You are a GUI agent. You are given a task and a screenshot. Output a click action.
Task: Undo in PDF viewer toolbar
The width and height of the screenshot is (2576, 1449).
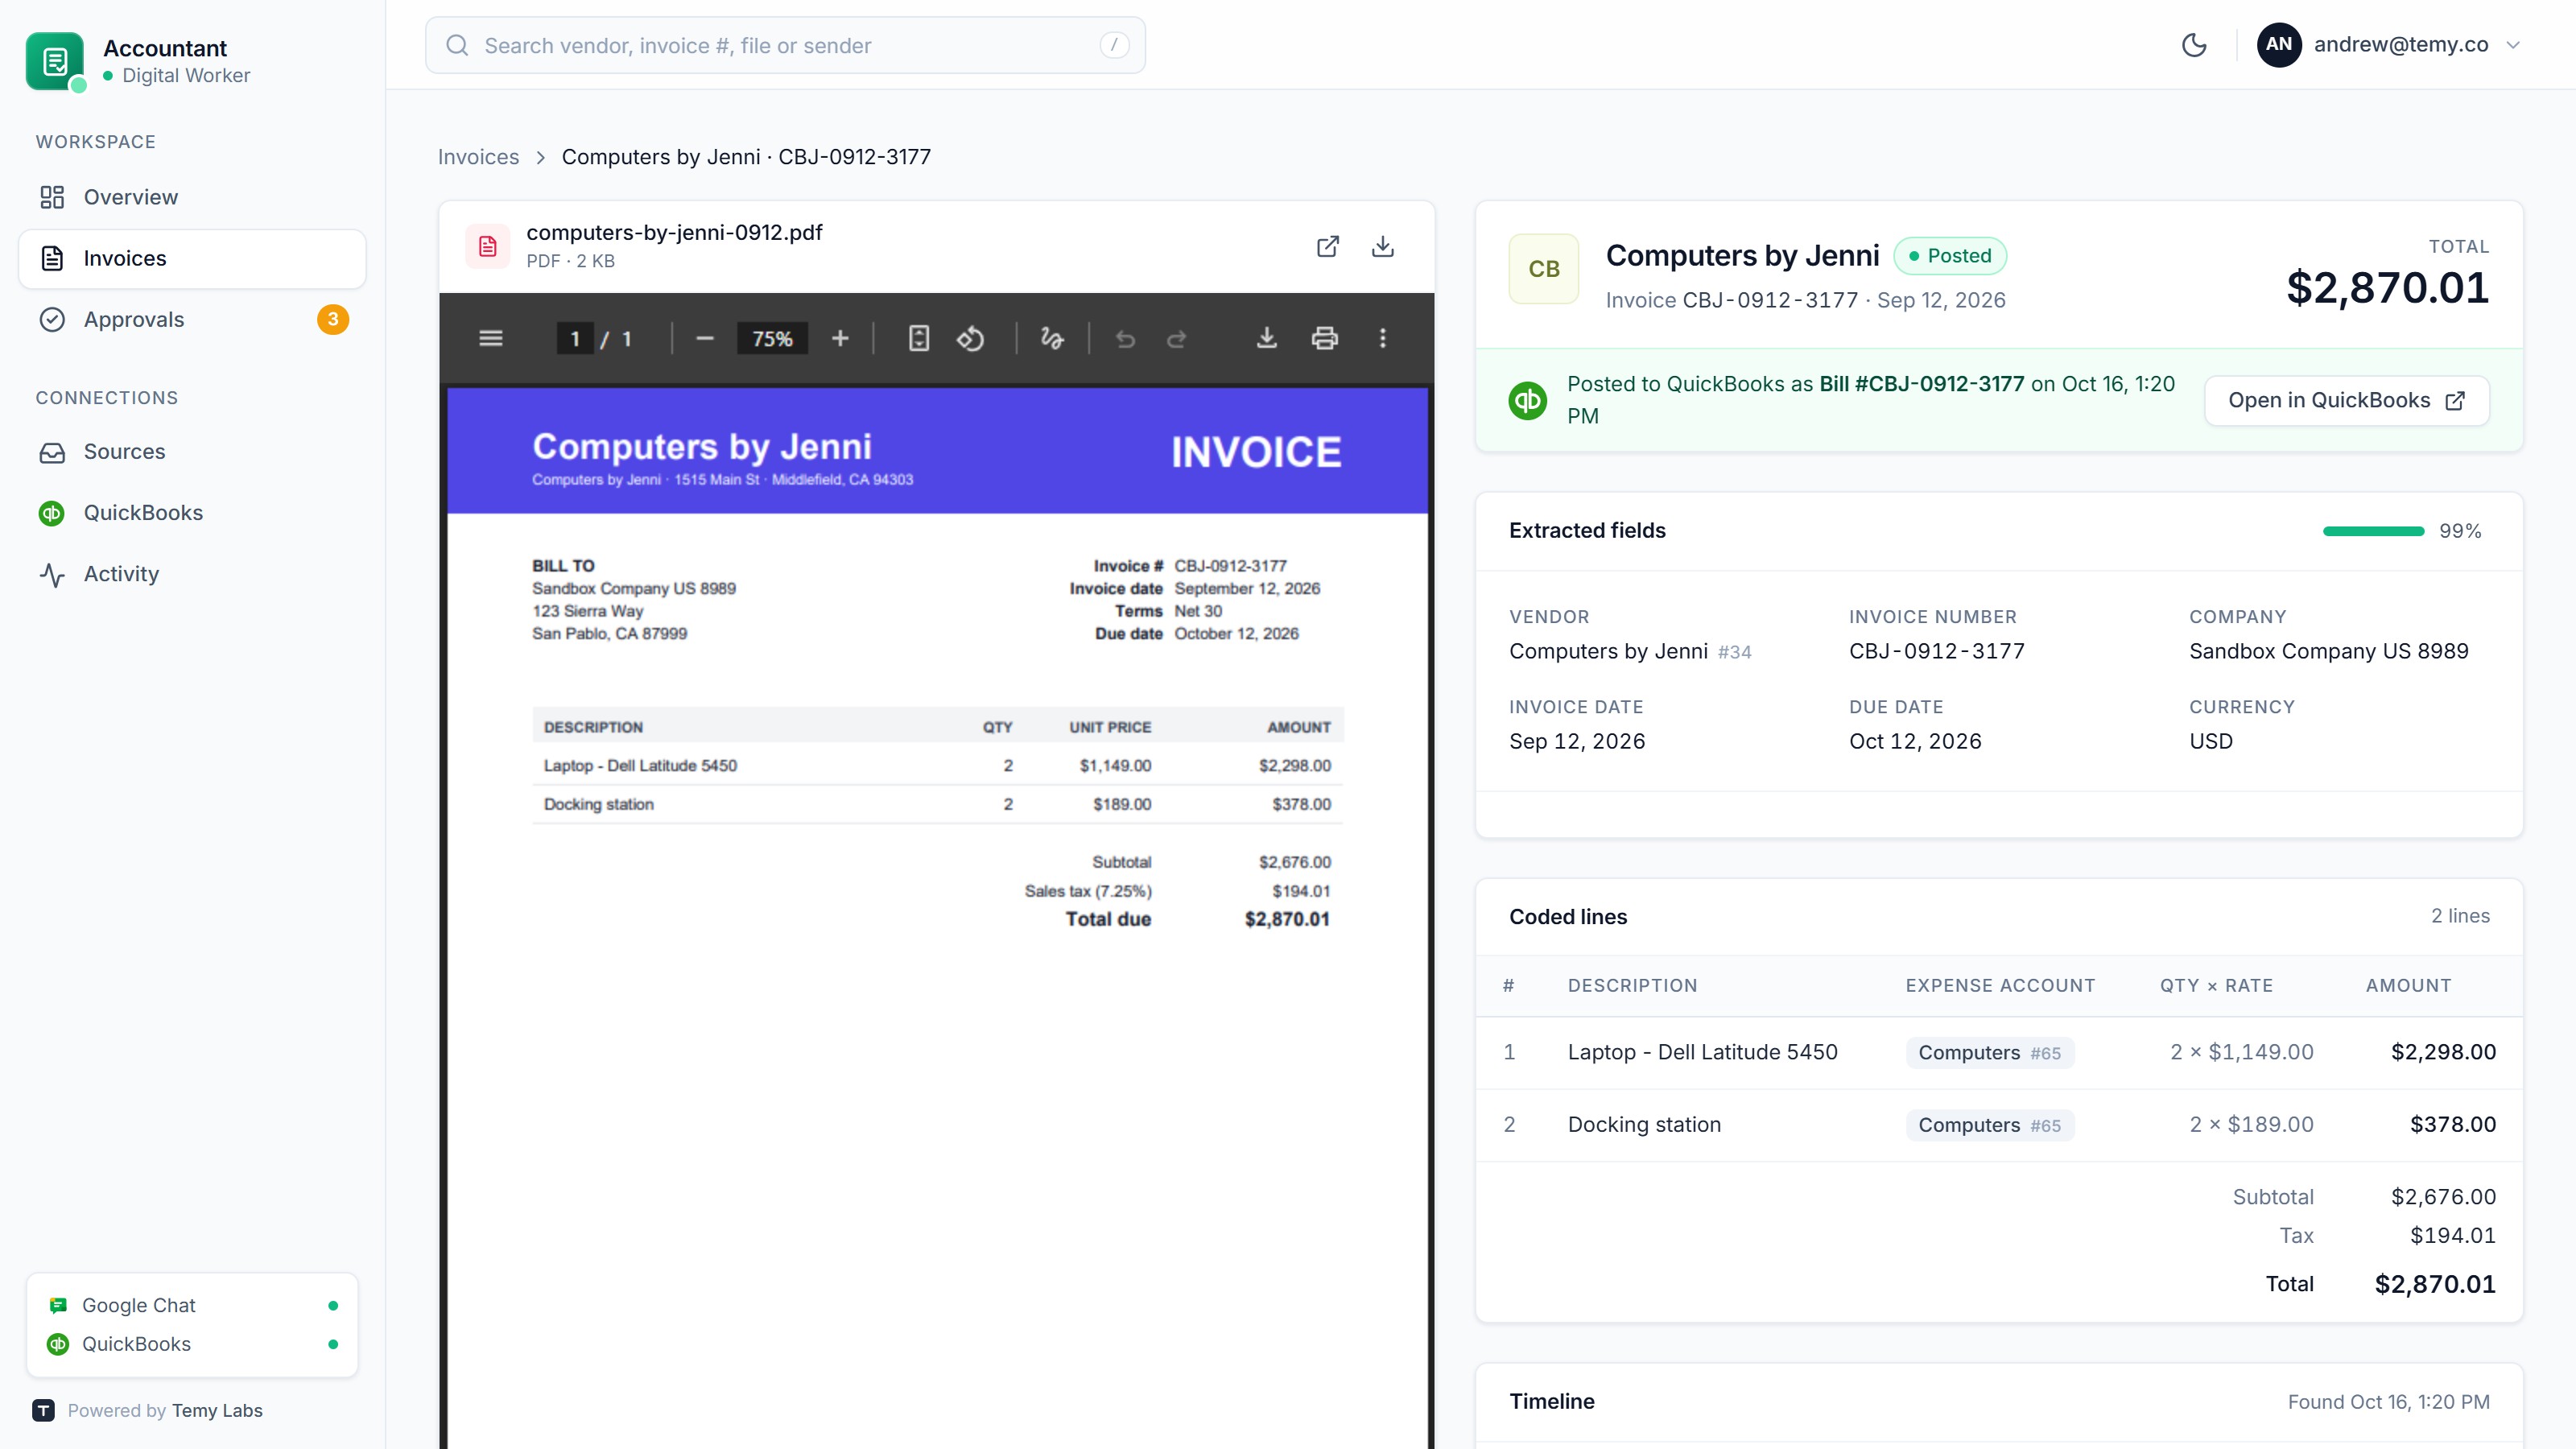(x=1125, y=339)
